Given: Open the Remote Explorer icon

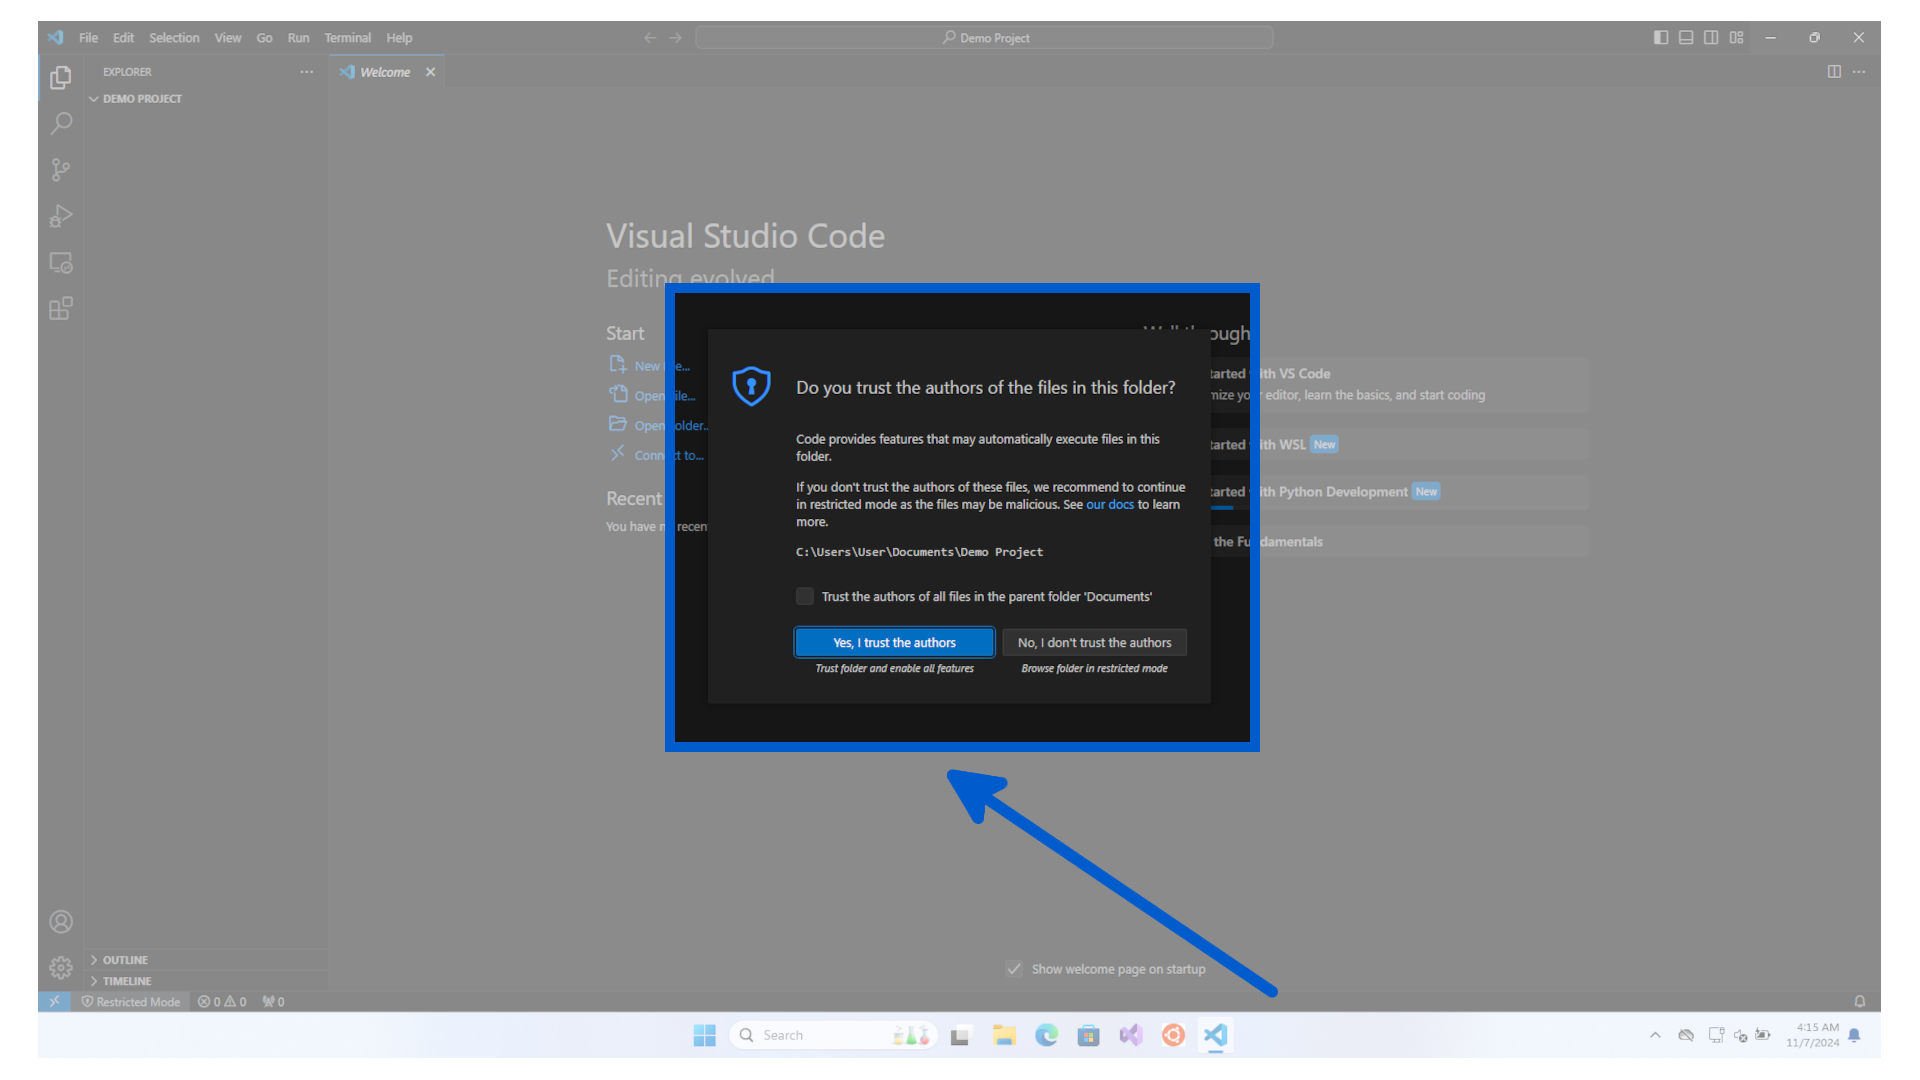Looking at the screenshot, I should (x=61, y=263).
